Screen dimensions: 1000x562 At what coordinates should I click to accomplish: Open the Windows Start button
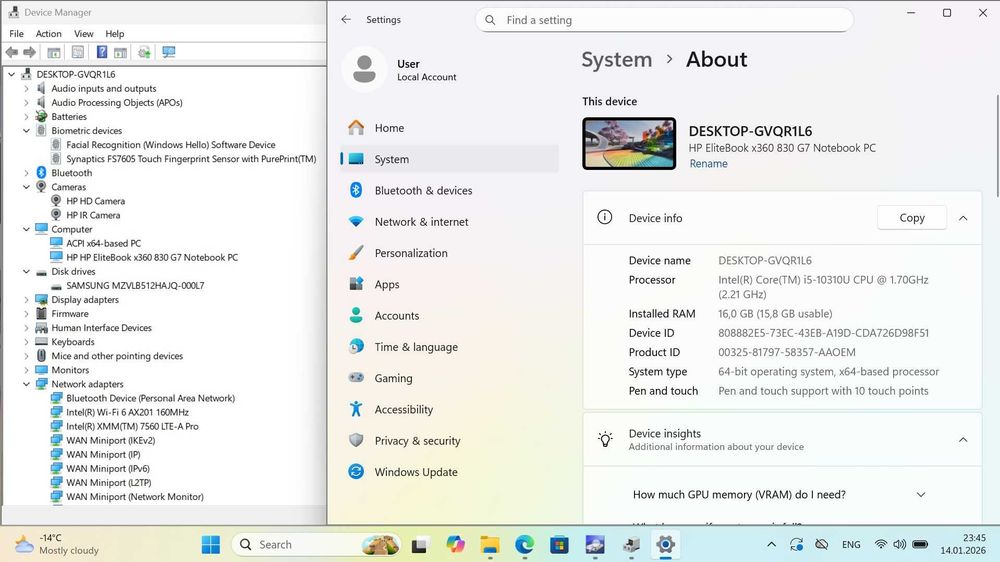coord(210,544)
